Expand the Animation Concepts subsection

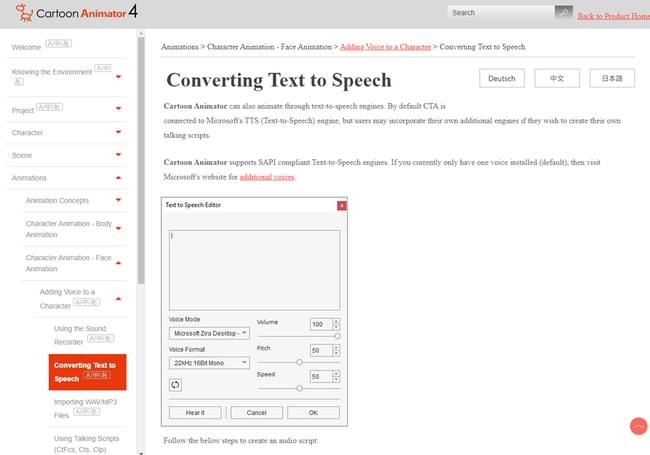tap(118, 200)
